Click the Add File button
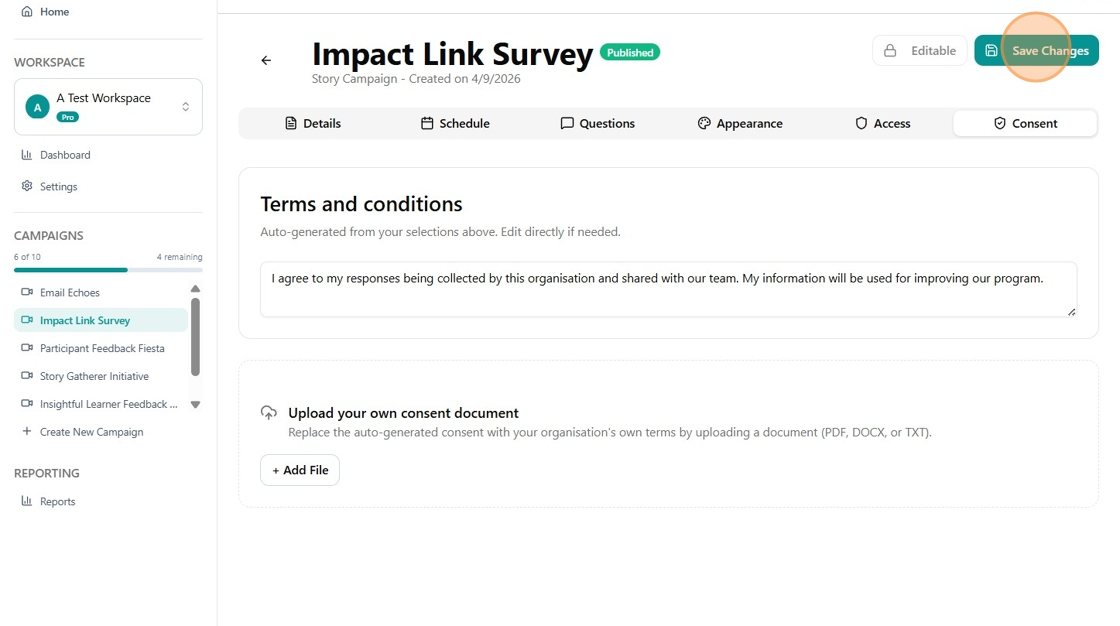 [x=300, y=470]
